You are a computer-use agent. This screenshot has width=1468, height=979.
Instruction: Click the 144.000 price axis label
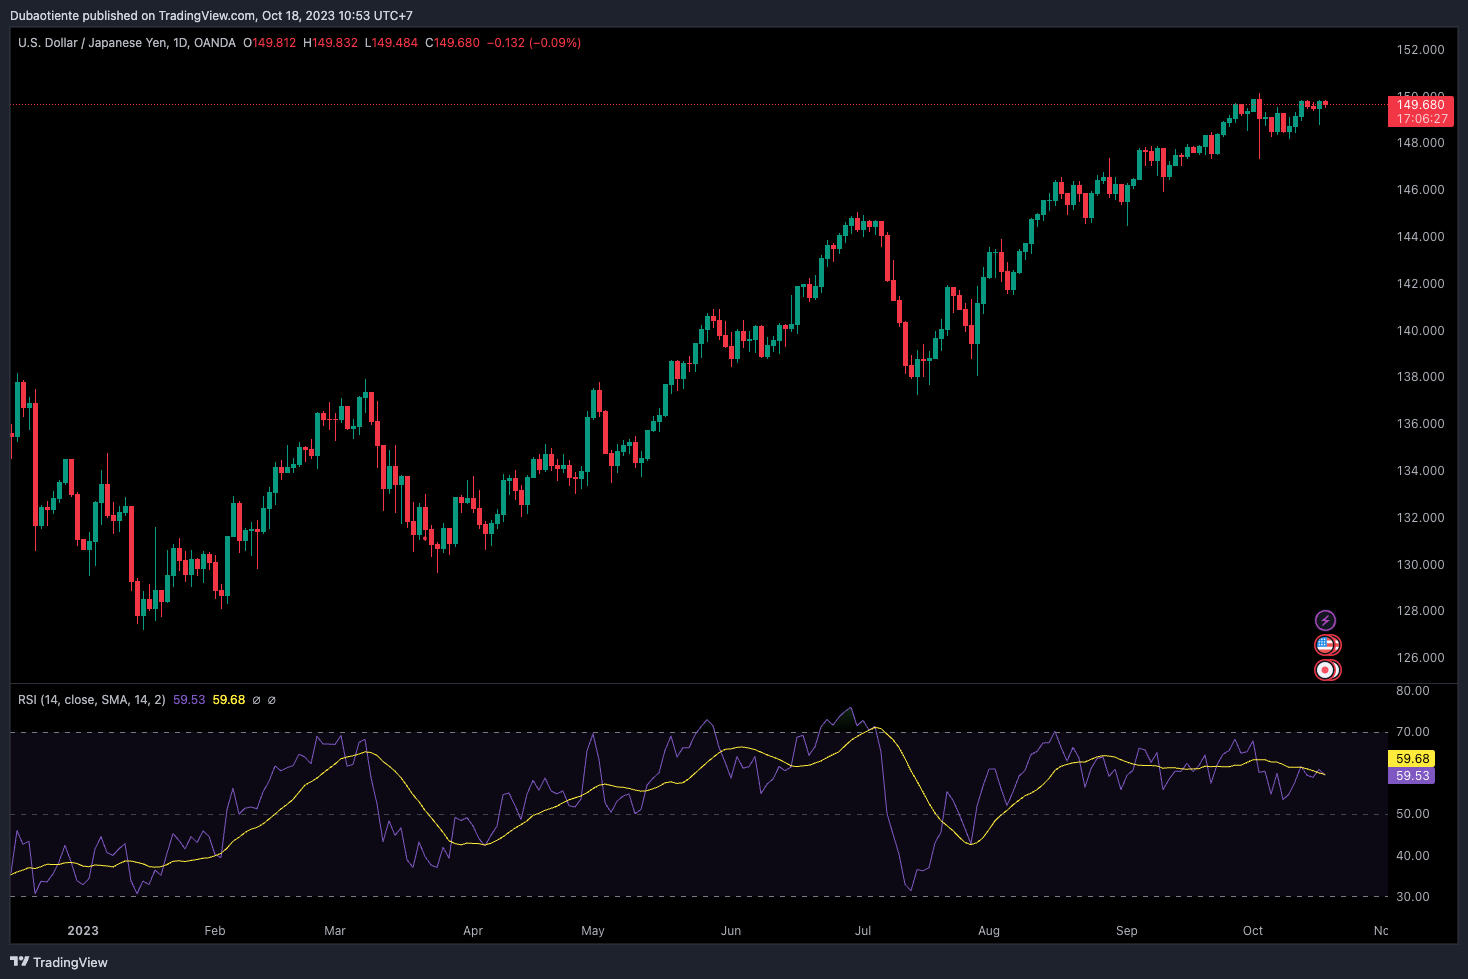click(1420, 237)
